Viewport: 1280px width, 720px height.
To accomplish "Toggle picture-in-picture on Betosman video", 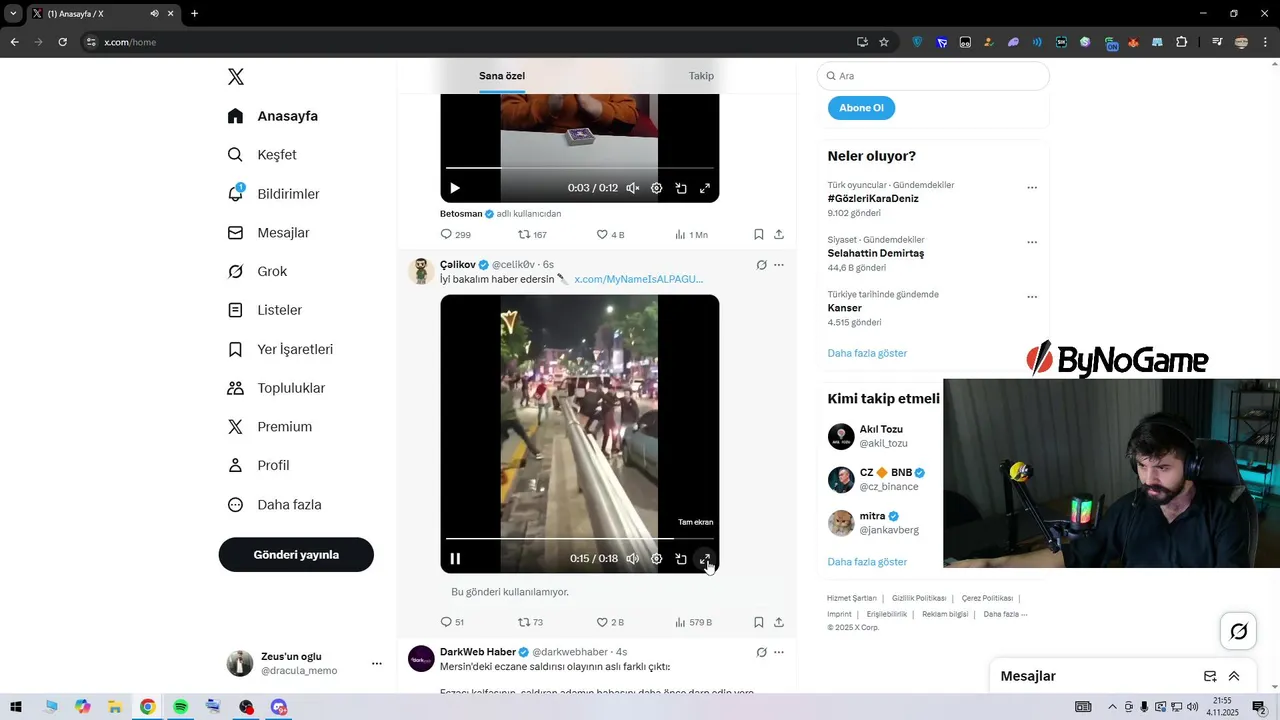I will coord(681,188).
